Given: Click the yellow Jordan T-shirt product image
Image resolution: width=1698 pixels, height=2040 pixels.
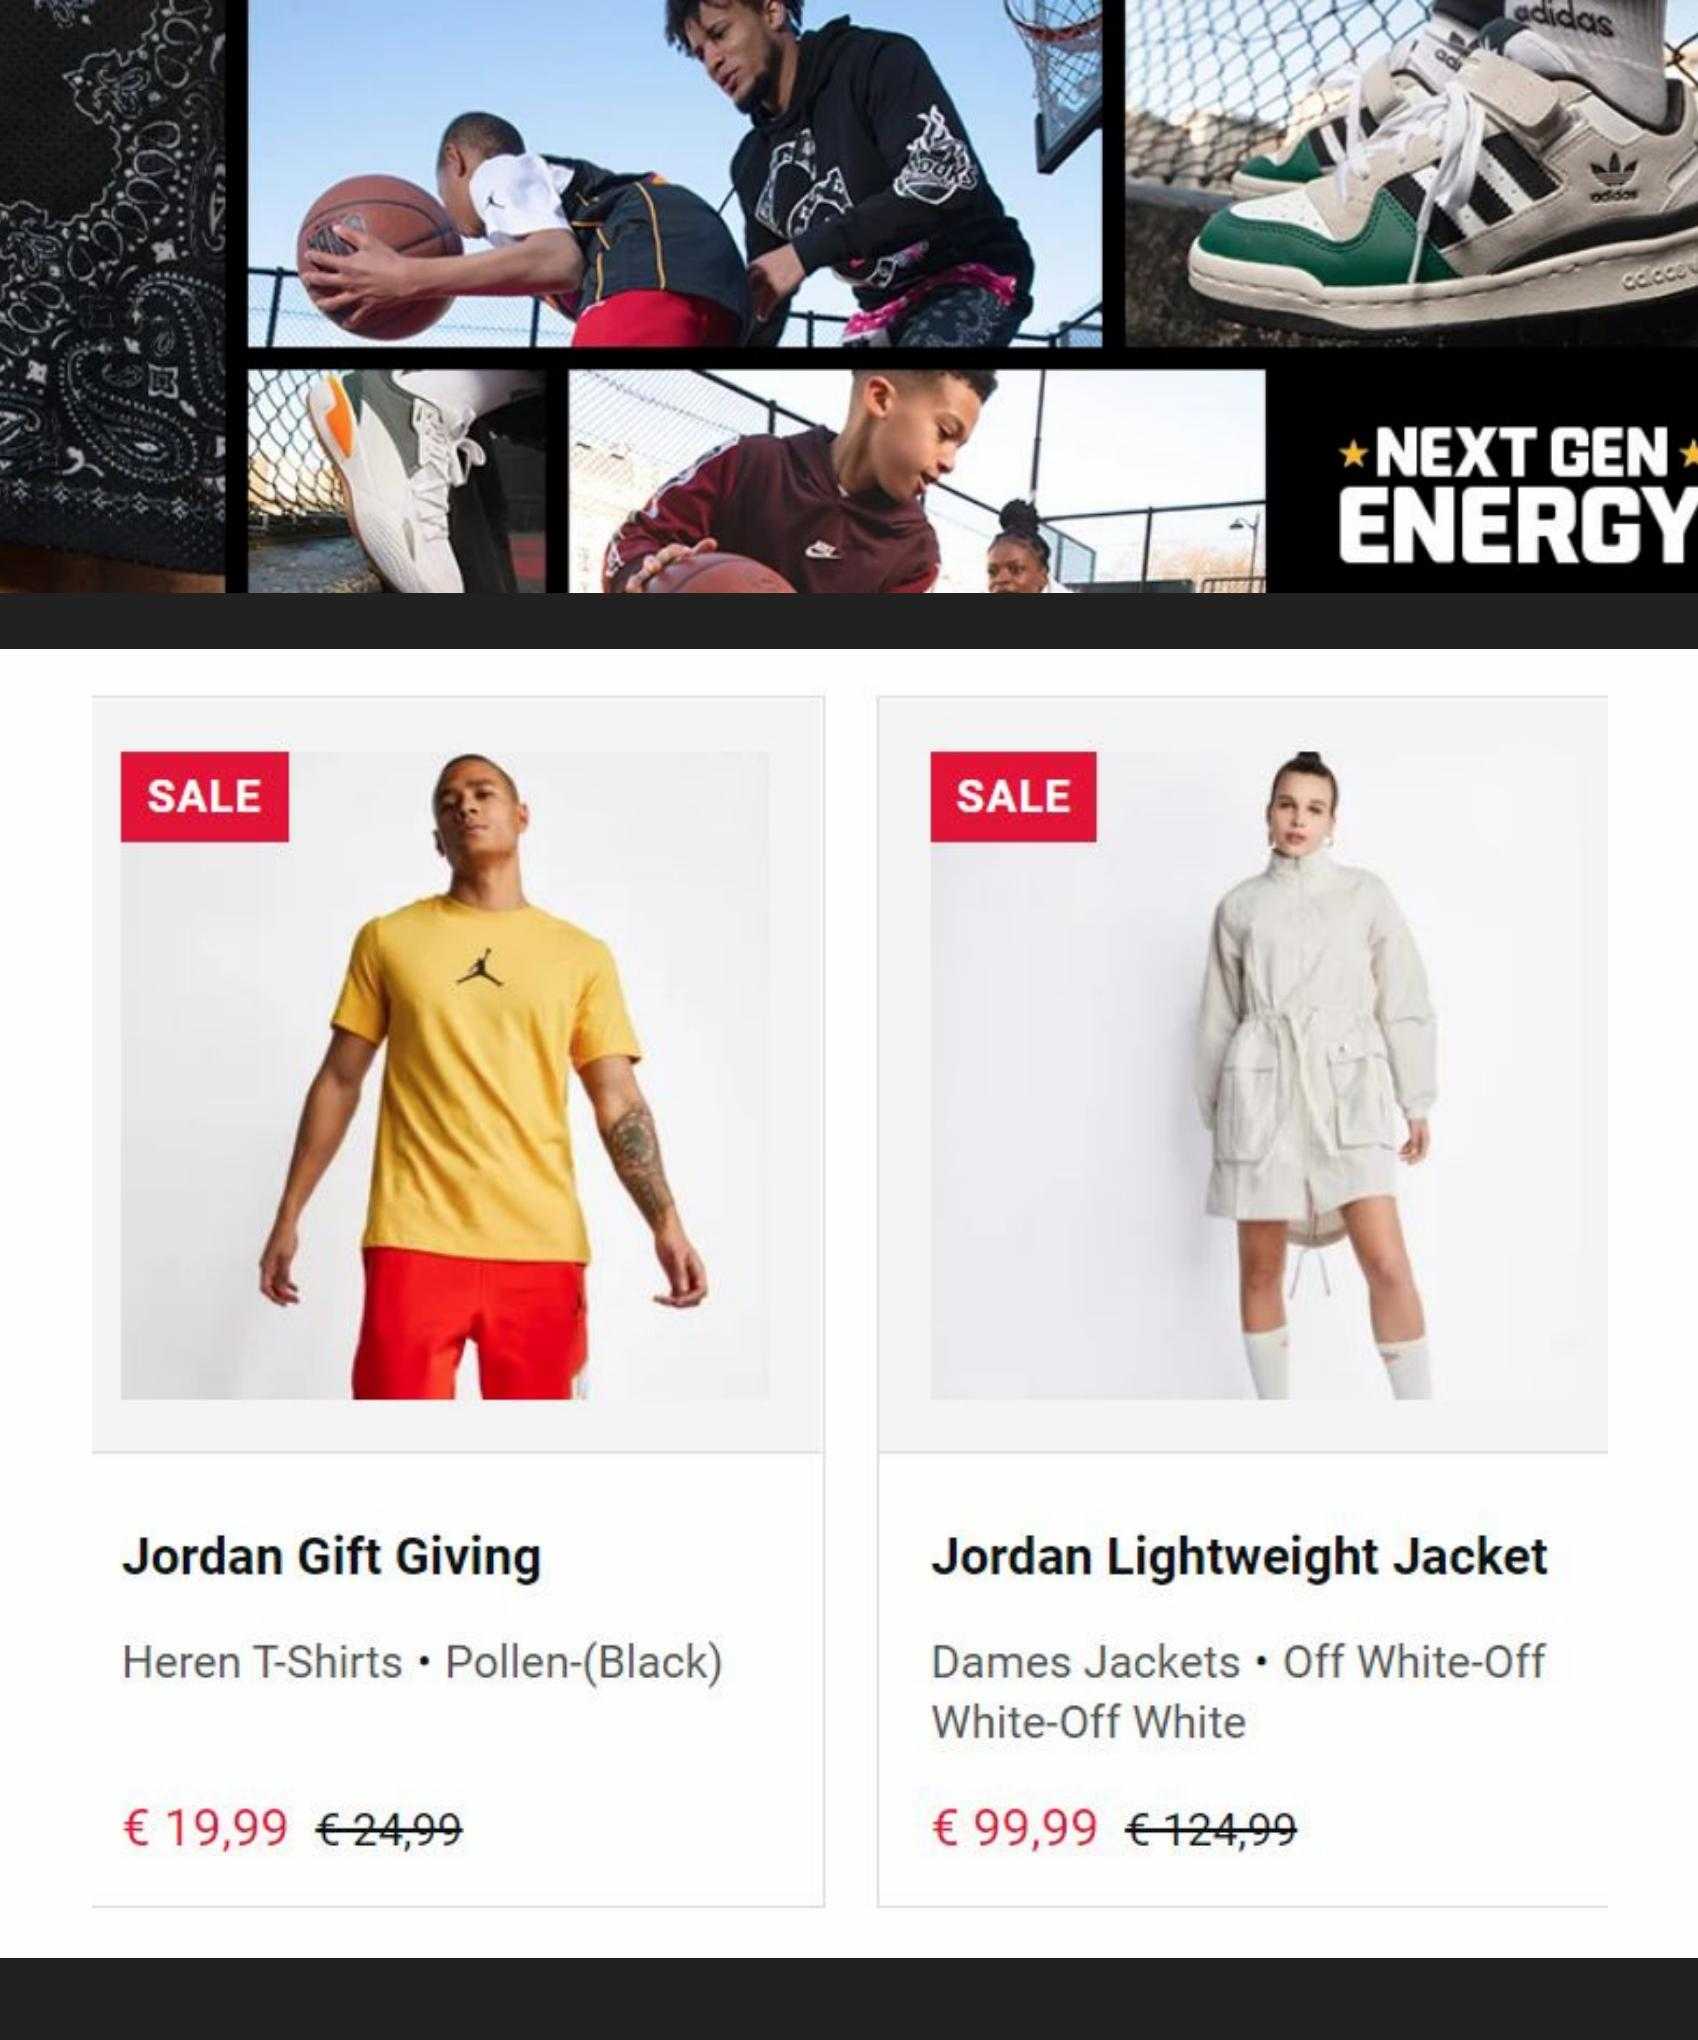Looking at the screenshot, I should point(445,1075).
